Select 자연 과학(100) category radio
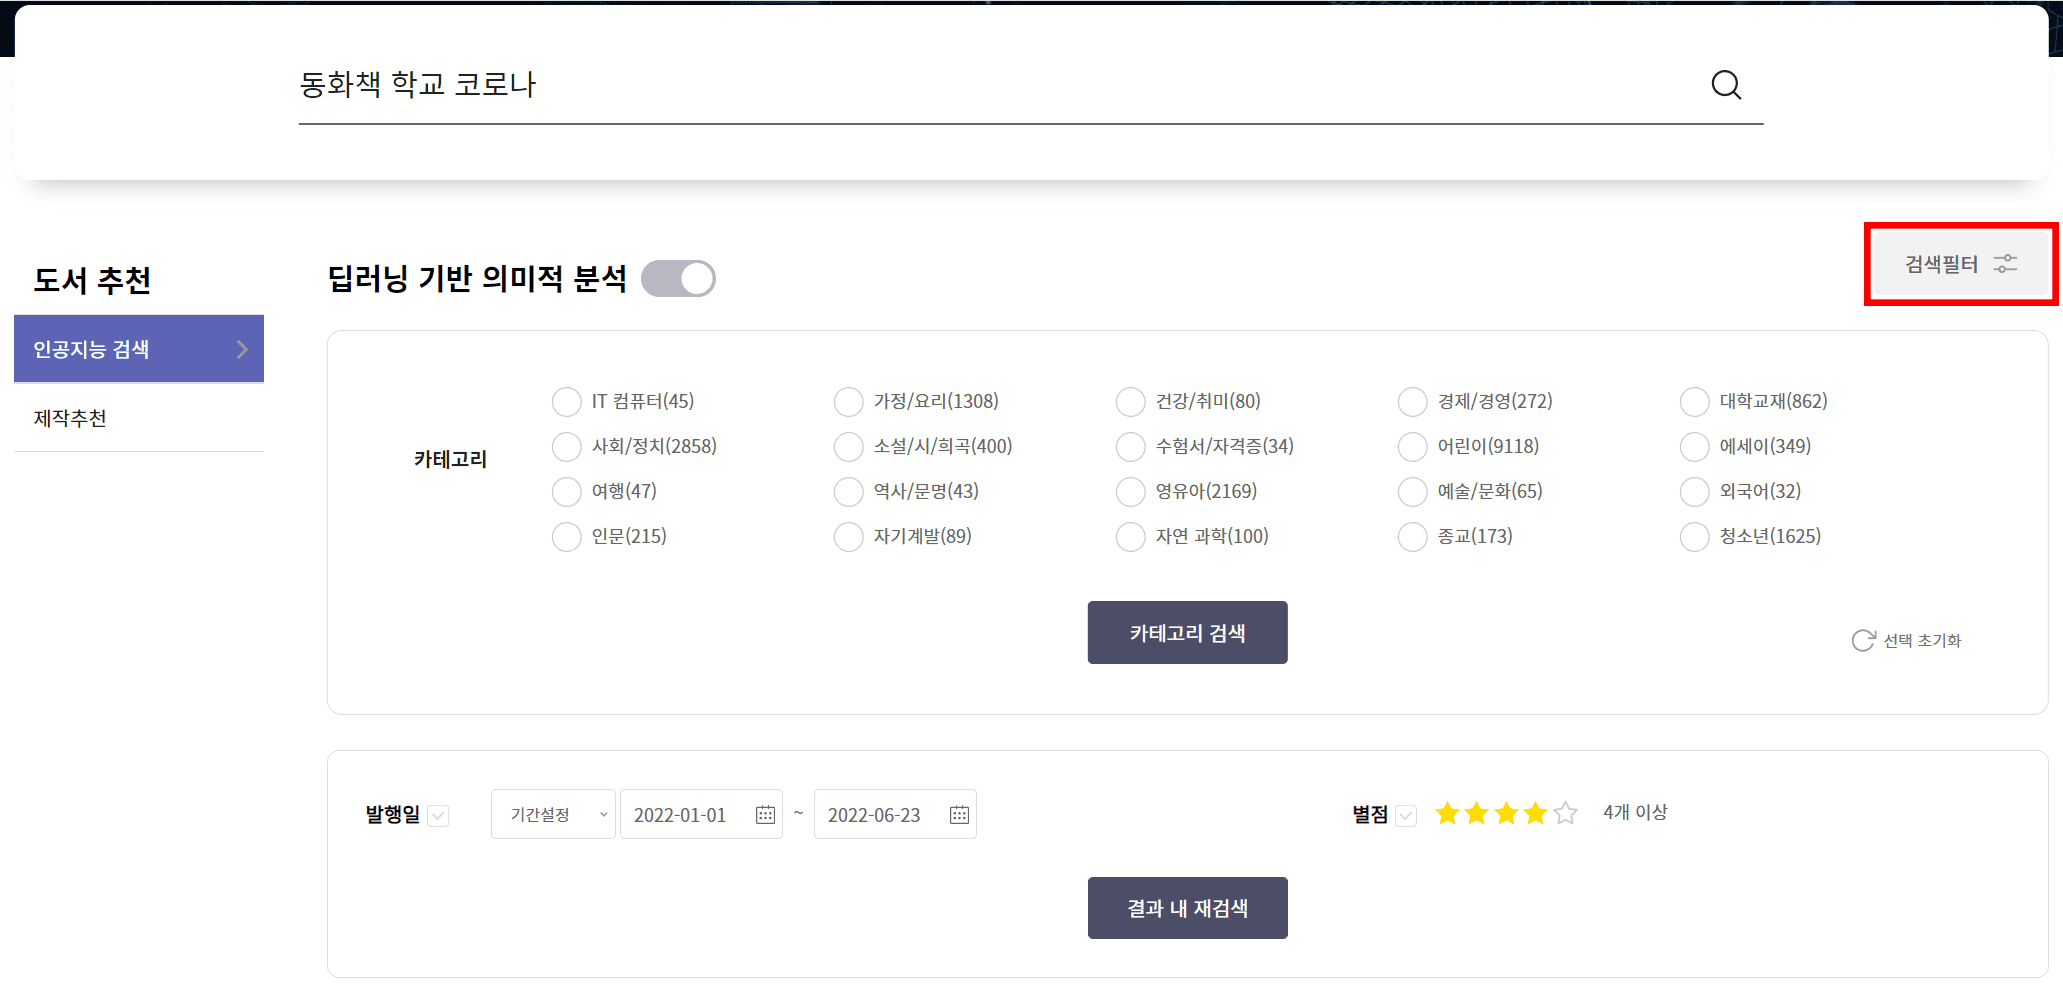Image resolution: width=2063 pixels, height=992 pixels. click(x=1131, y=537)
